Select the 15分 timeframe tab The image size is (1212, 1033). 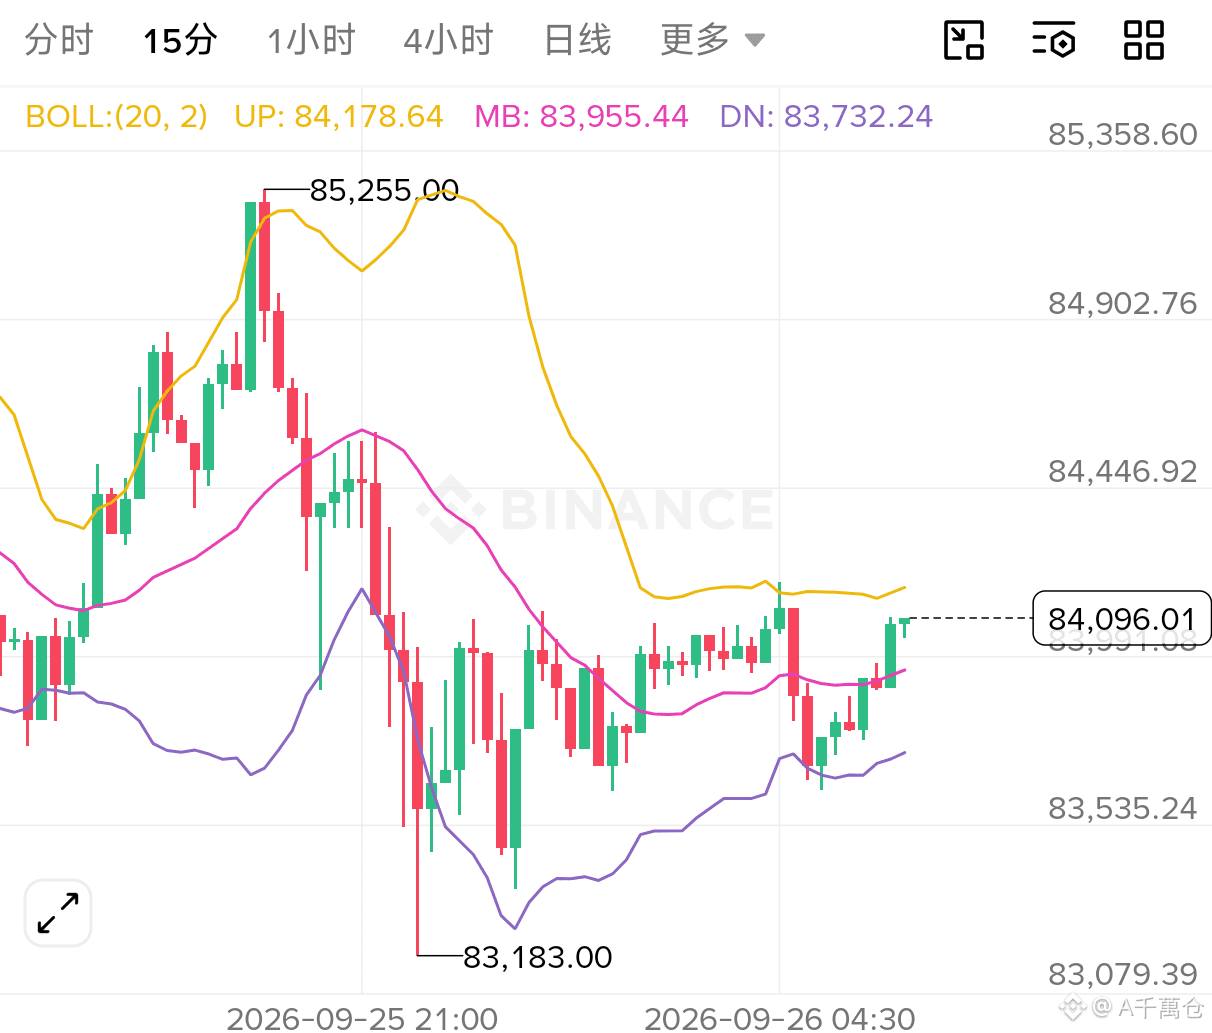(x=180, y=41)
